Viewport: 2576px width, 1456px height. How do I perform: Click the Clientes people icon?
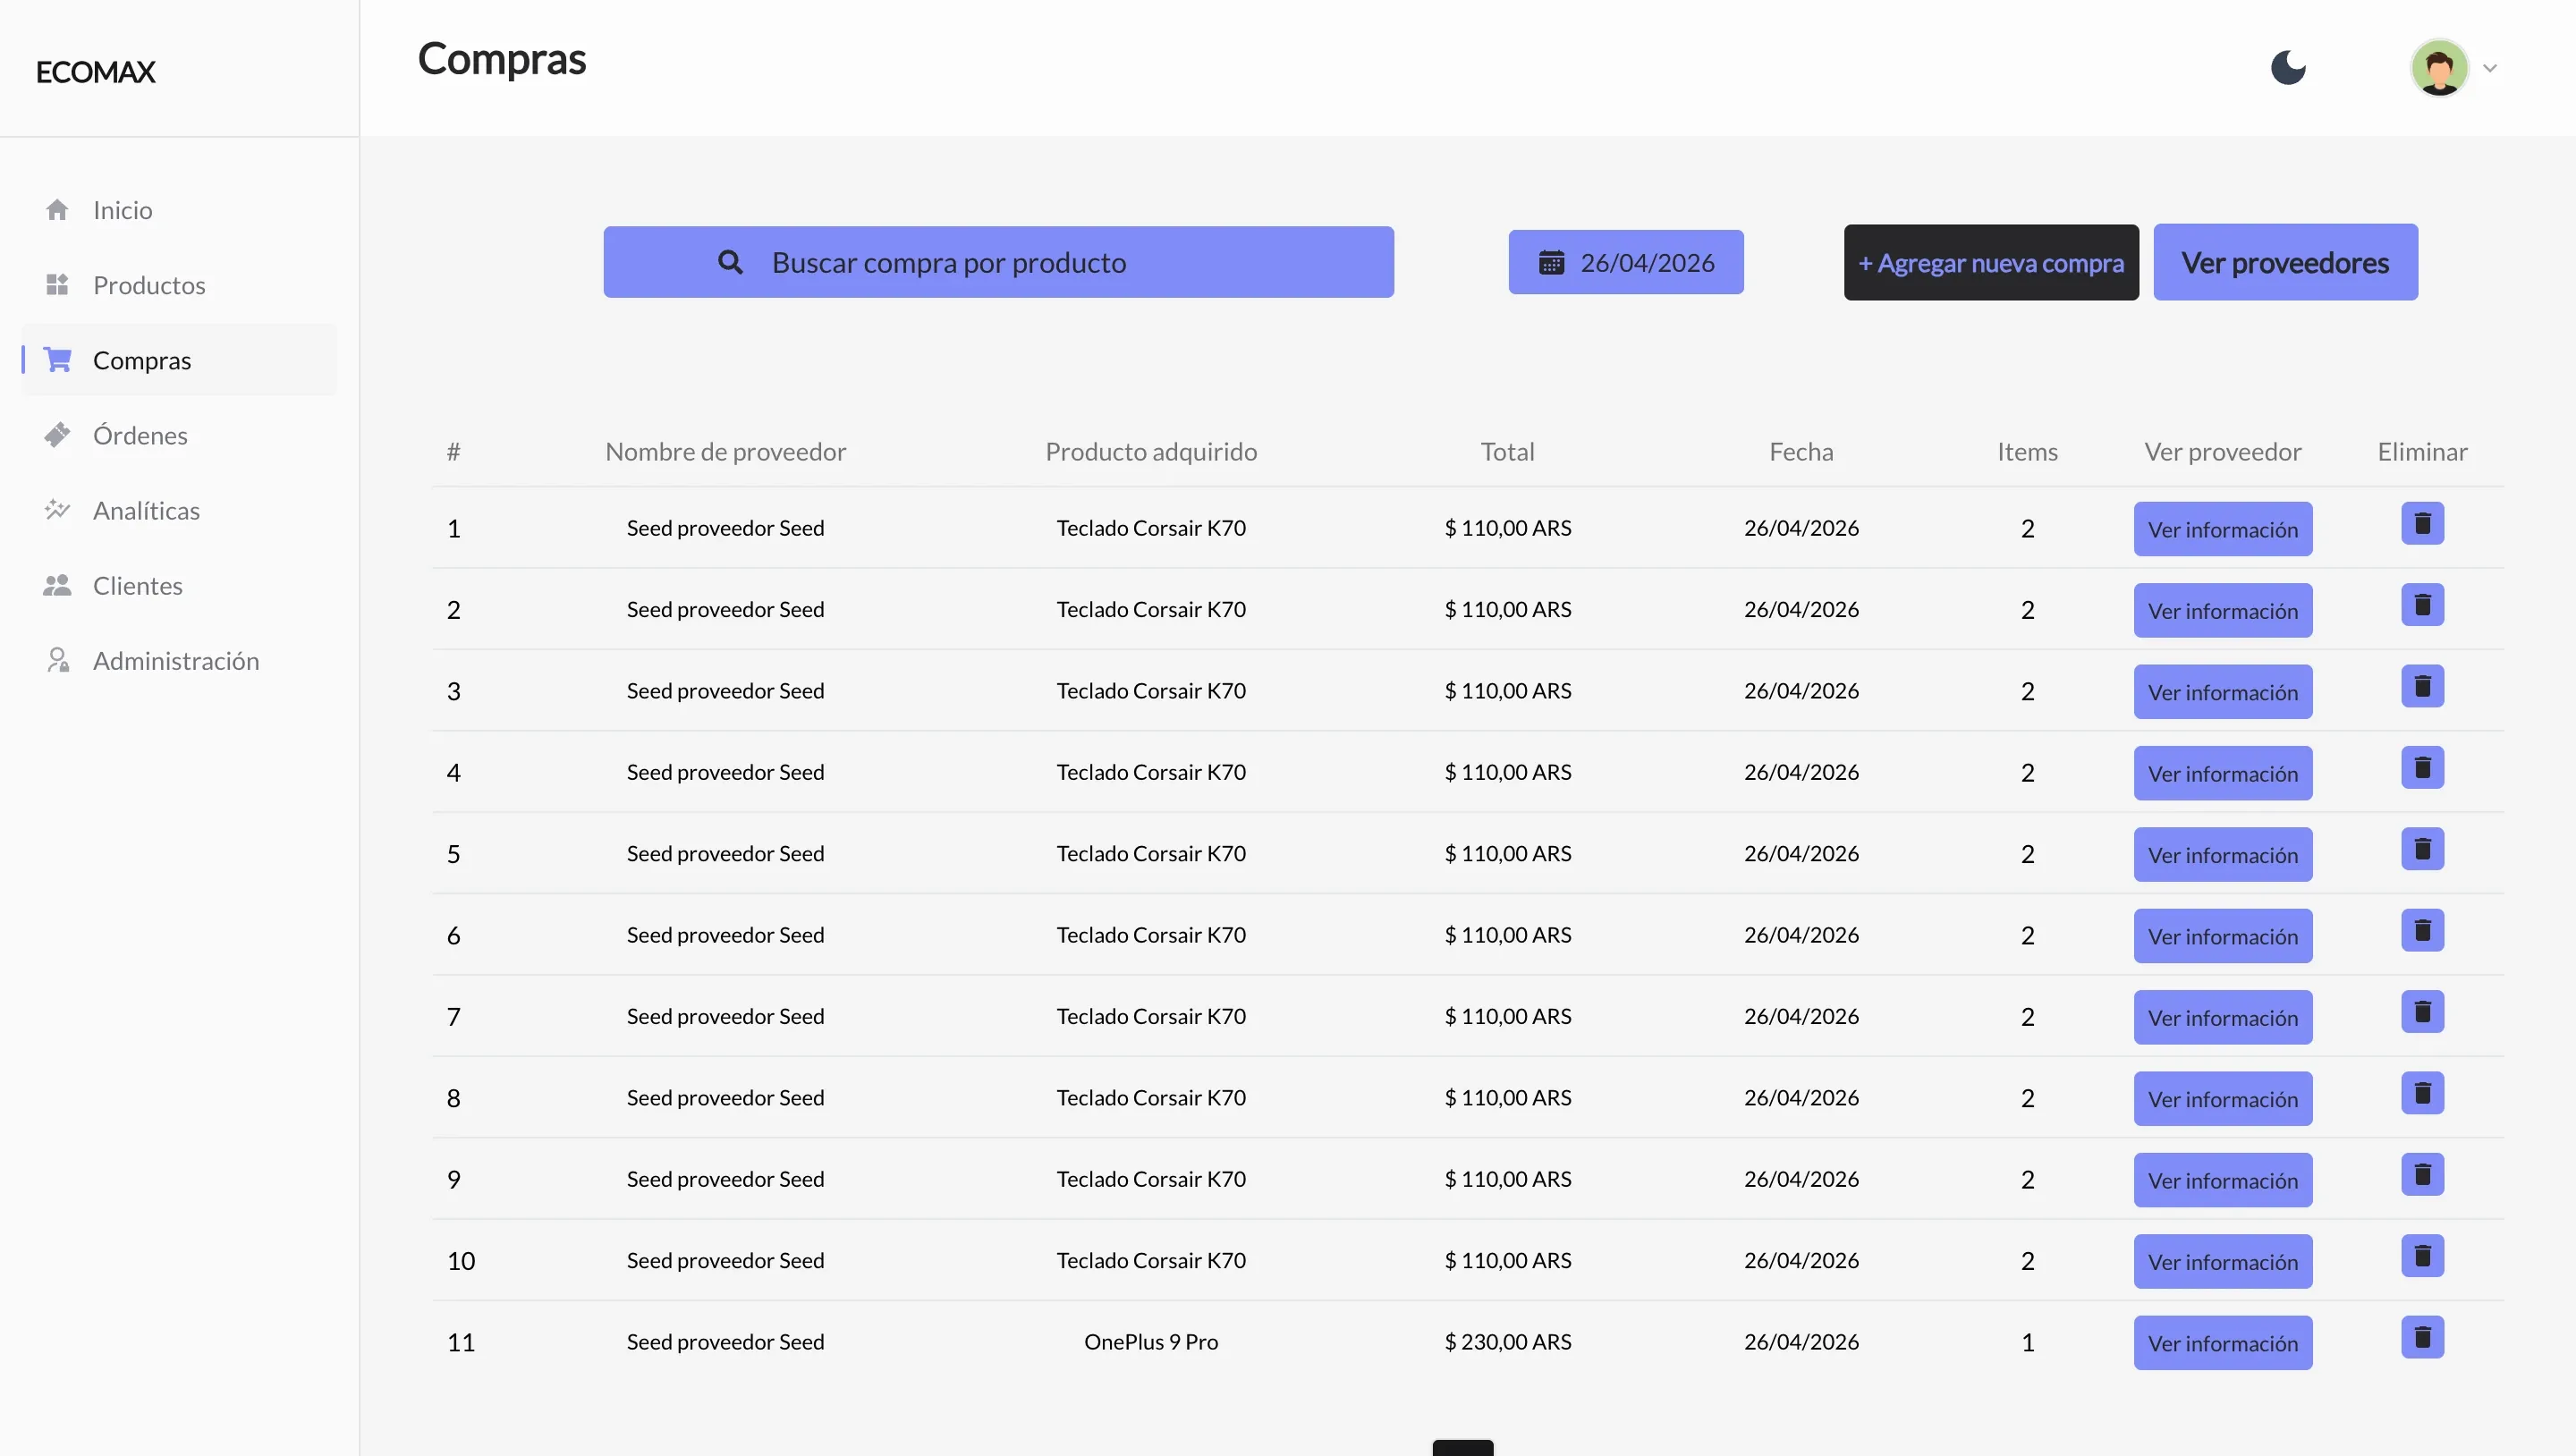click(x=57, y=585)
